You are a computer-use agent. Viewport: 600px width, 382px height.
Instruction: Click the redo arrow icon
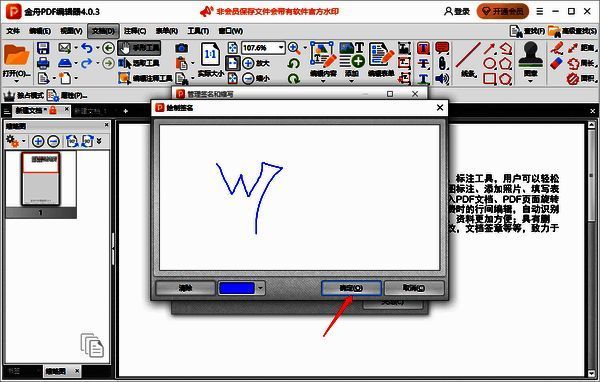(87, 63)
